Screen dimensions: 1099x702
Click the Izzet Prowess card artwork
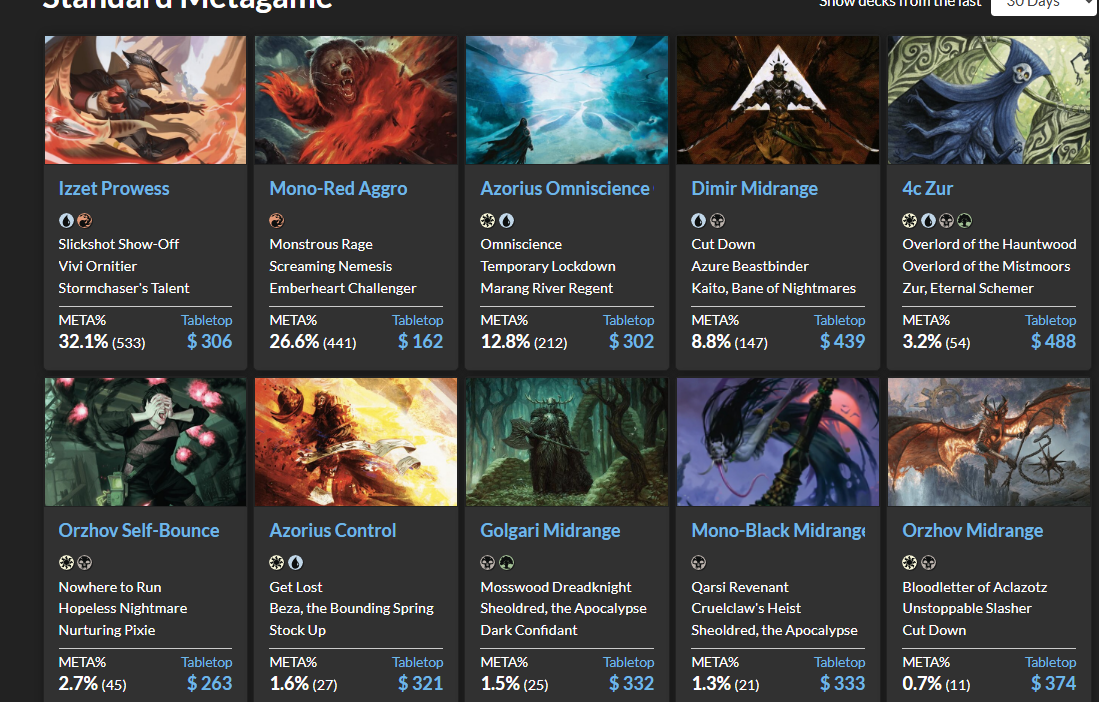tap(145, 99)
